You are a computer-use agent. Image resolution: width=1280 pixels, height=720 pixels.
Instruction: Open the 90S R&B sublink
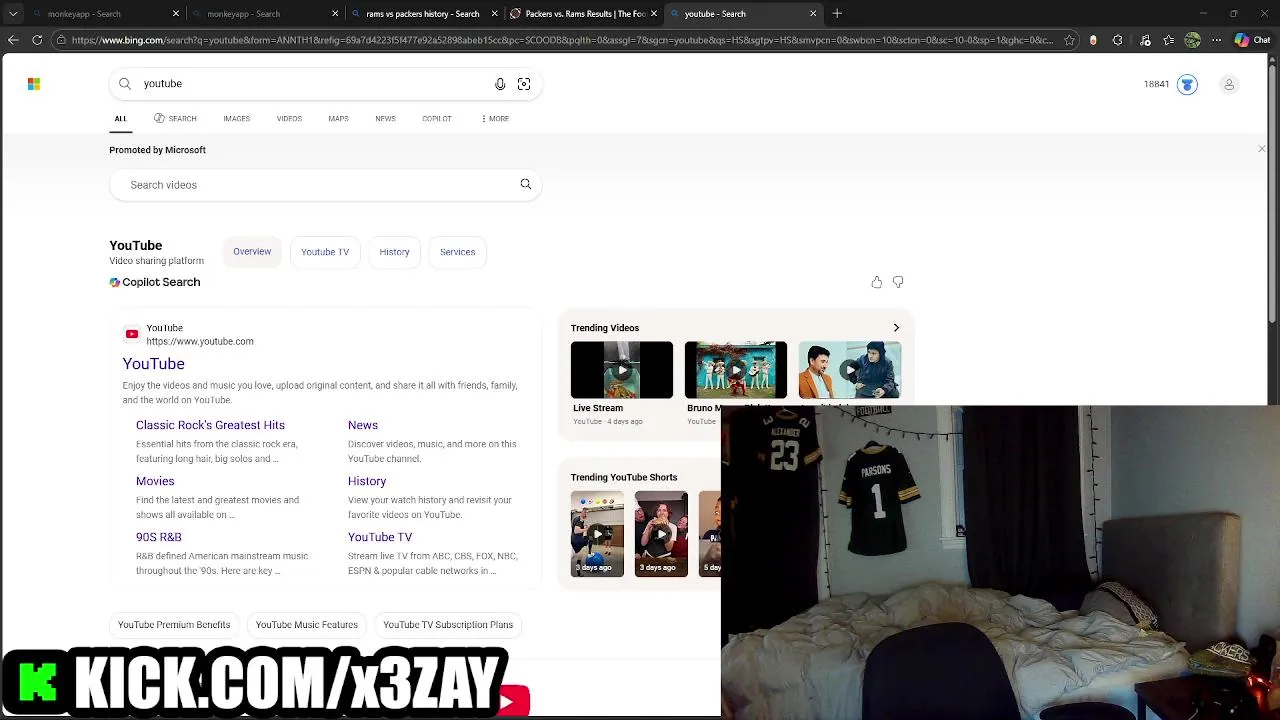[x=159, y=537]
